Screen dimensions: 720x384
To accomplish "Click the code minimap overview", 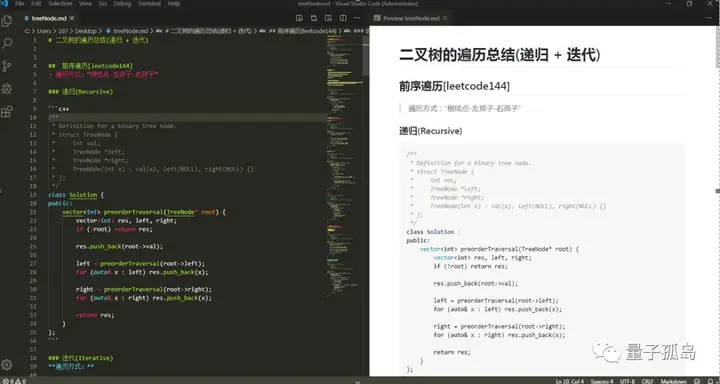I will (x=344, y=165).
